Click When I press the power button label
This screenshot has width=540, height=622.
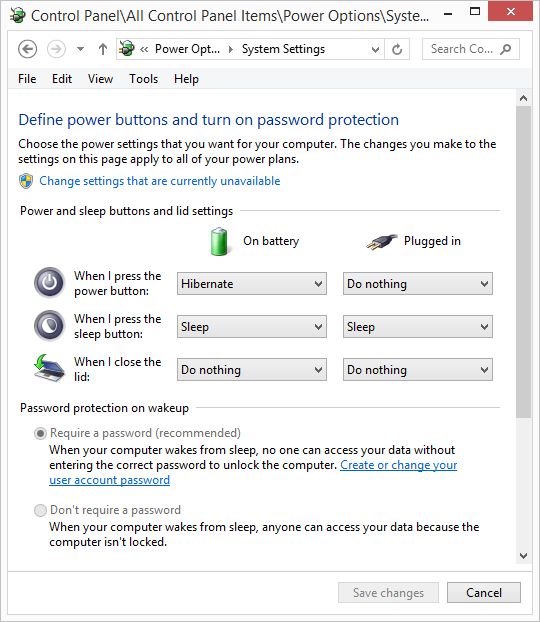pyautogui.click(x=117, y=283)
